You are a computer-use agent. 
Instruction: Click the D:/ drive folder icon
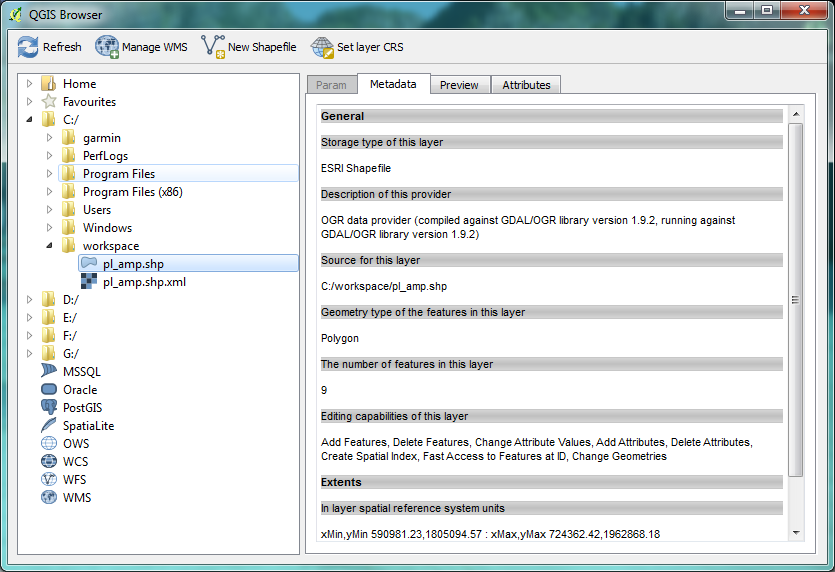click(48, 299)
